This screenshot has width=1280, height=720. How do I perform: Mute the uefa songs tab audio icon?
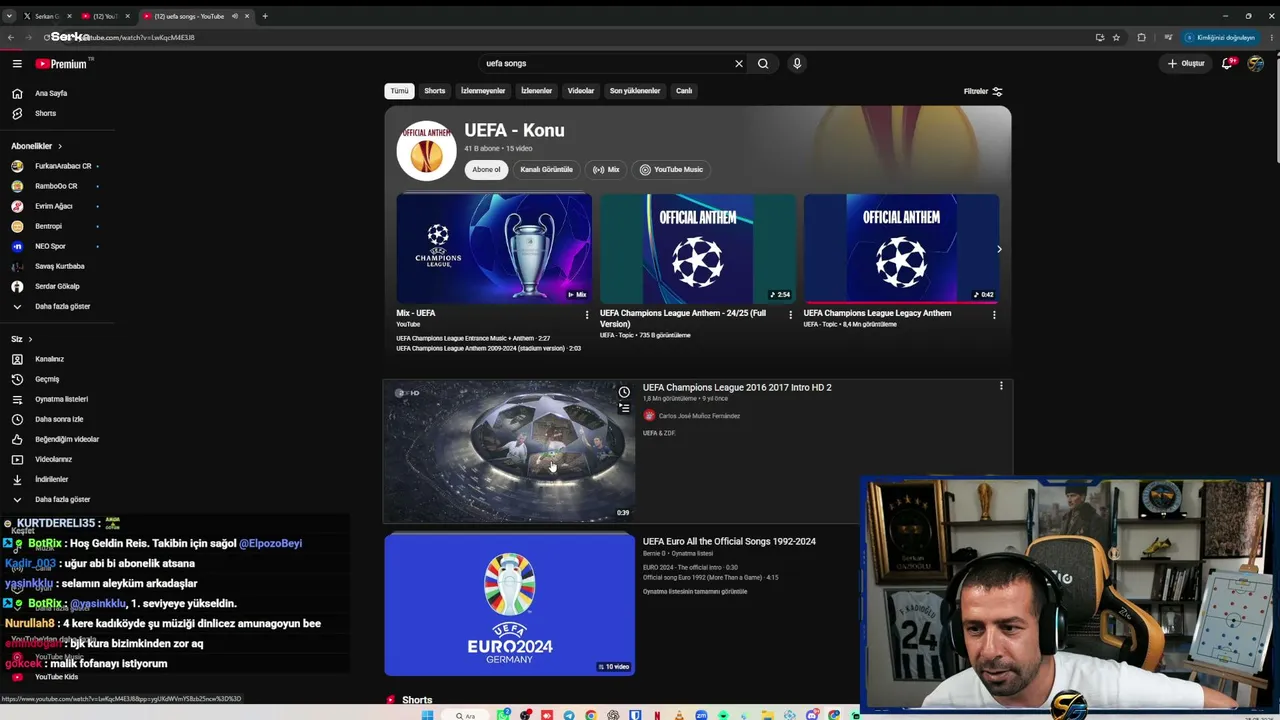point(234,16)
